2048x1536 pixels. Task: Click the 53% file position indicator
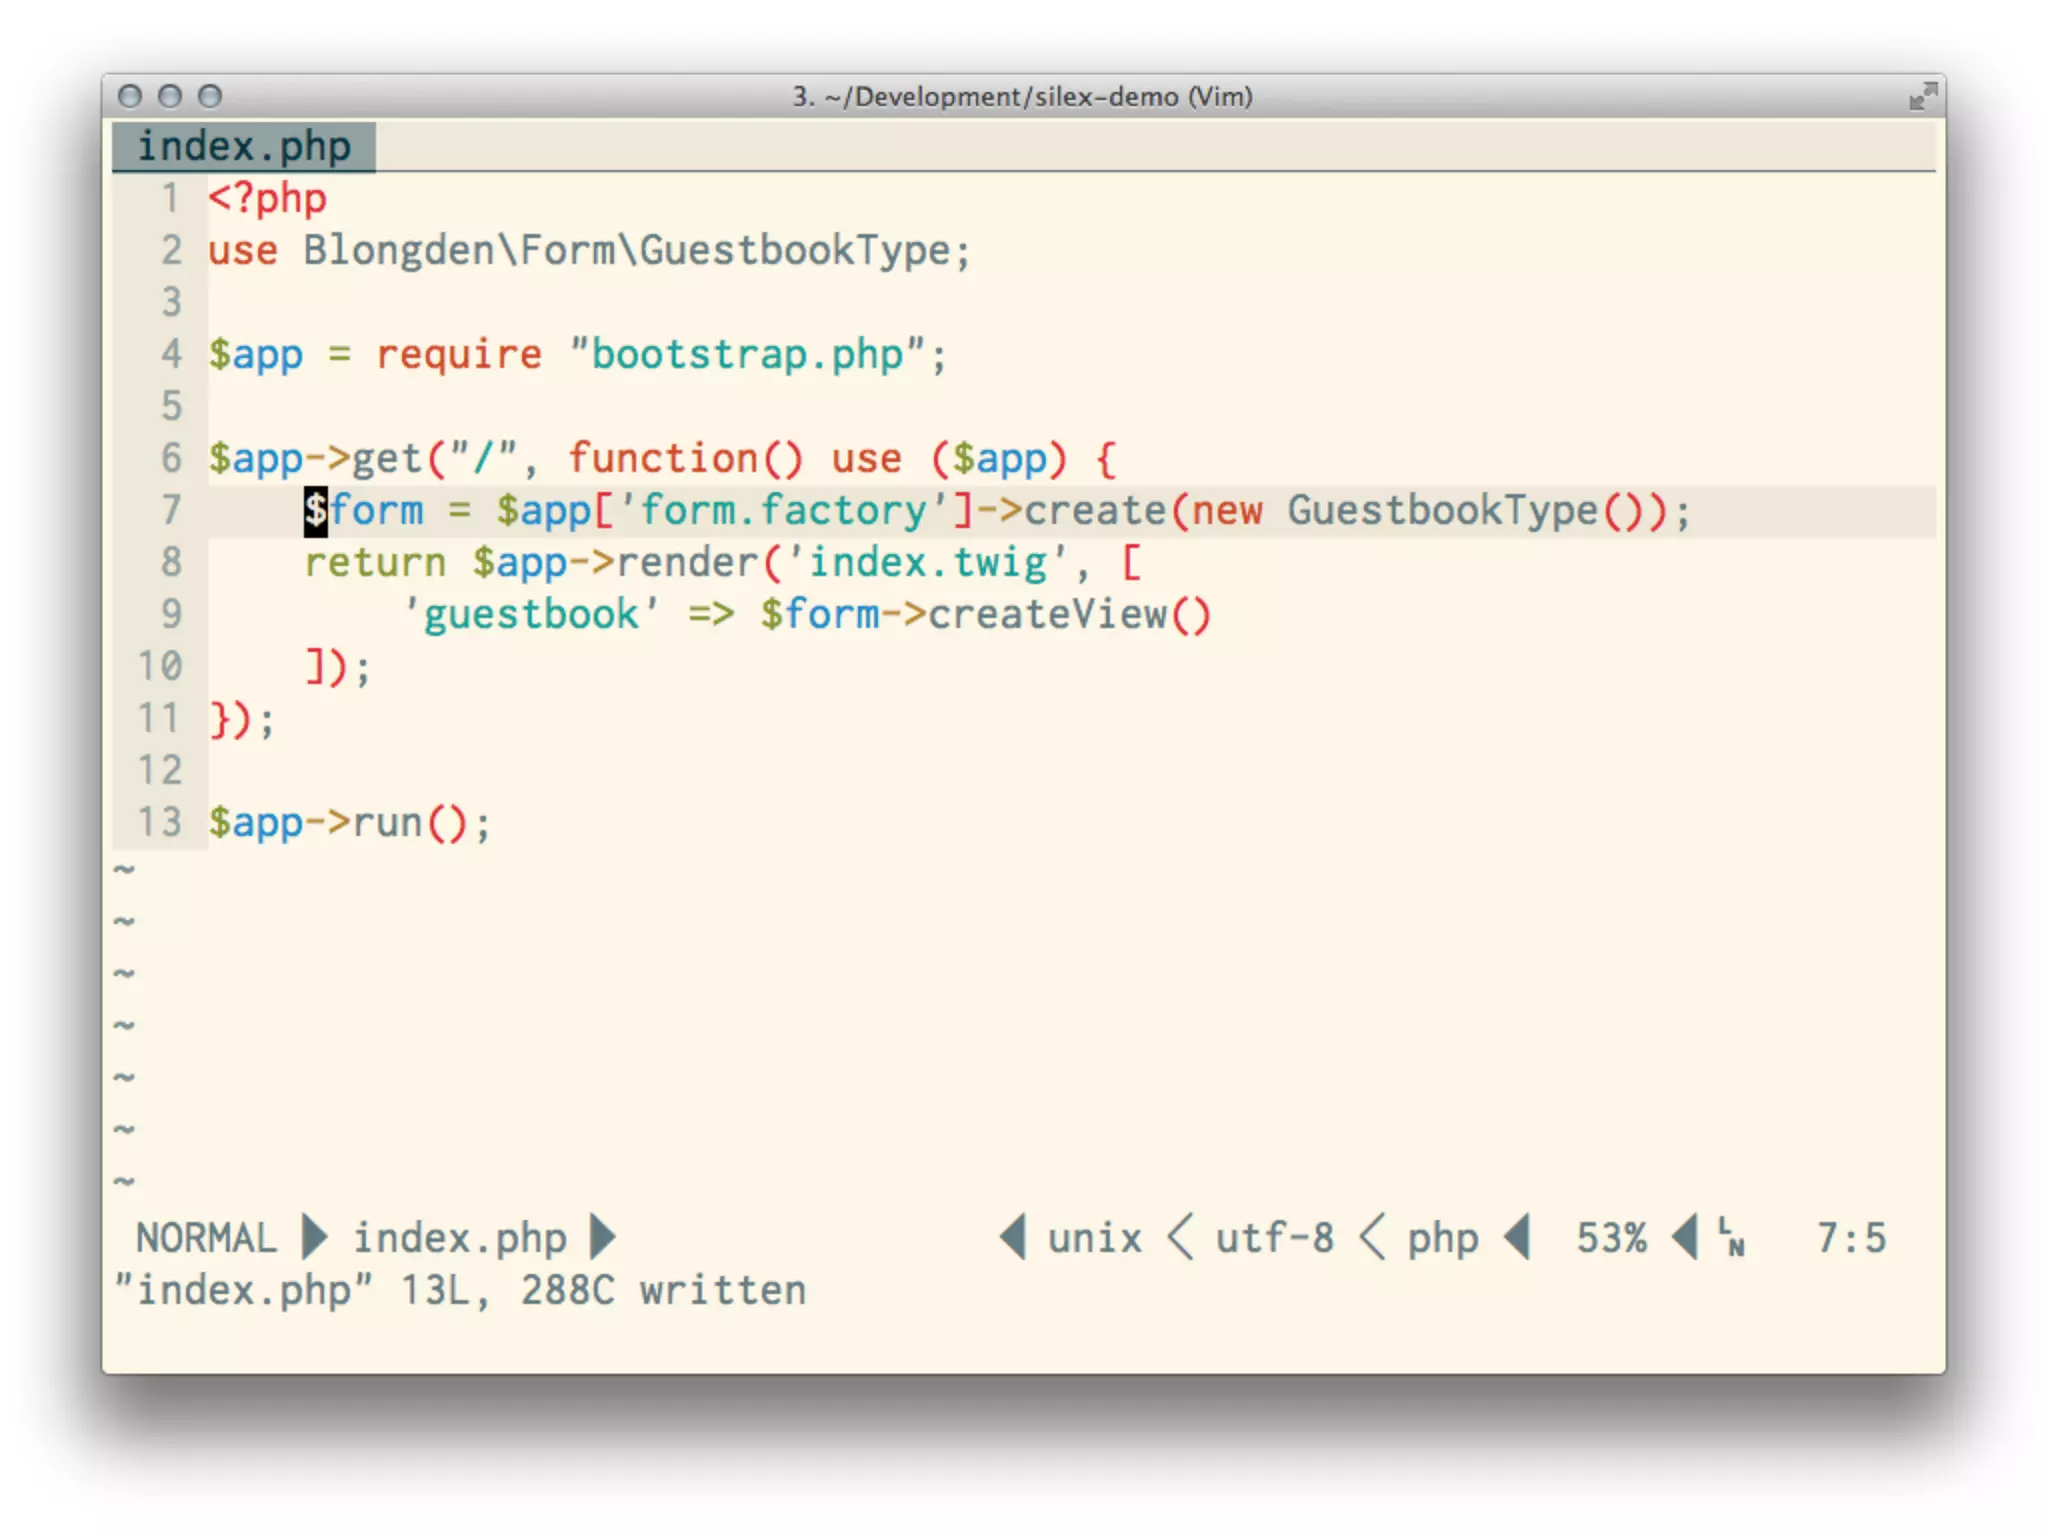(1610, 1238)
